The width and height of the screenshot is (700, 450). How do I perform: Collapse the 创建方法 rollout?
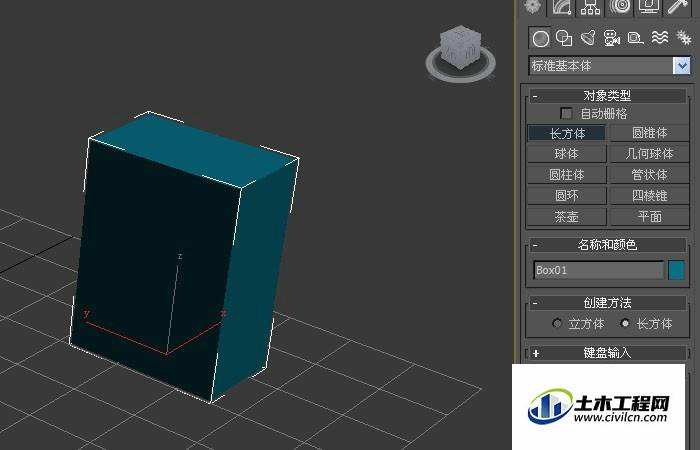point(608,303)
